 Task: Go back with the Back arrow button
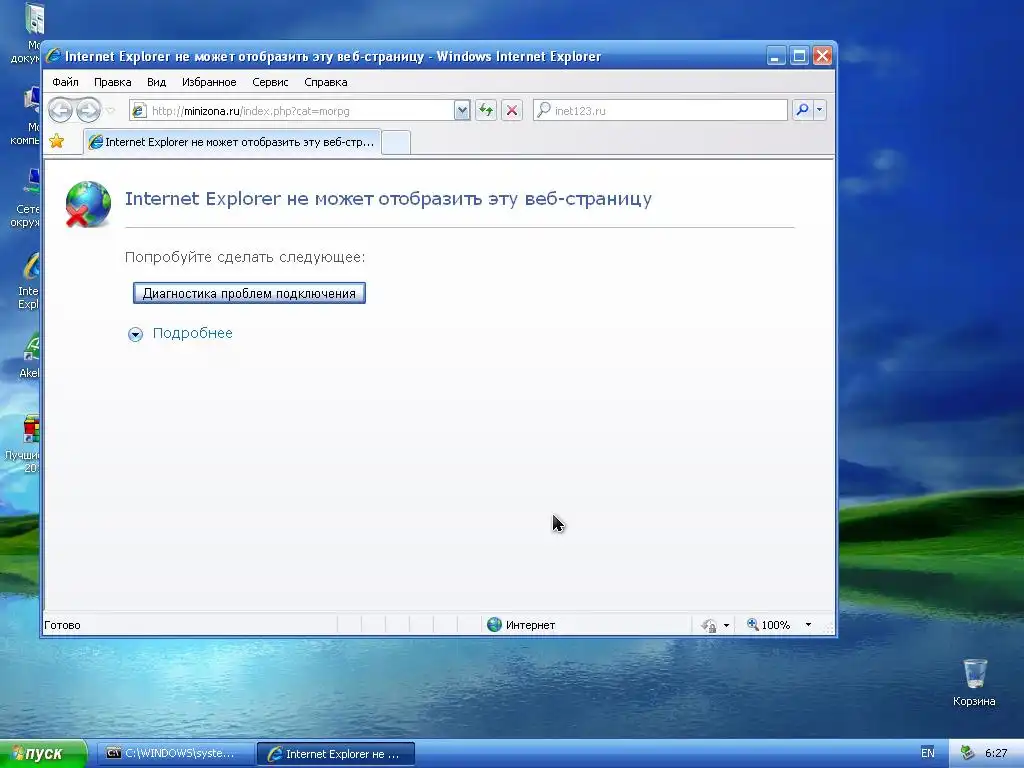60,110
